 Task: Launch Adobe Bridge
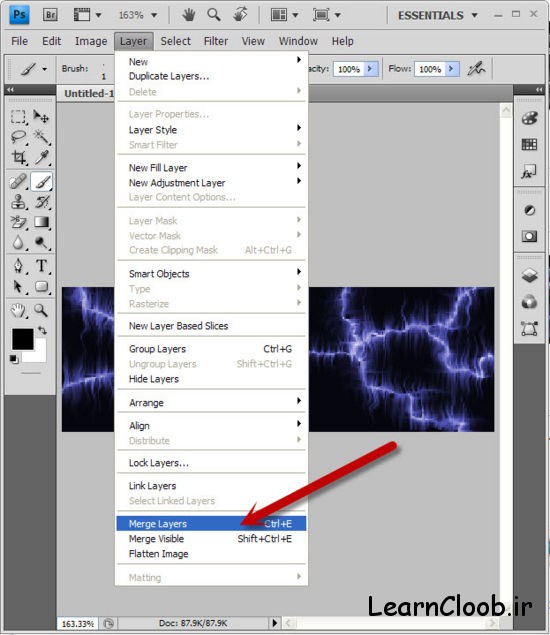(x=50, y=15)
